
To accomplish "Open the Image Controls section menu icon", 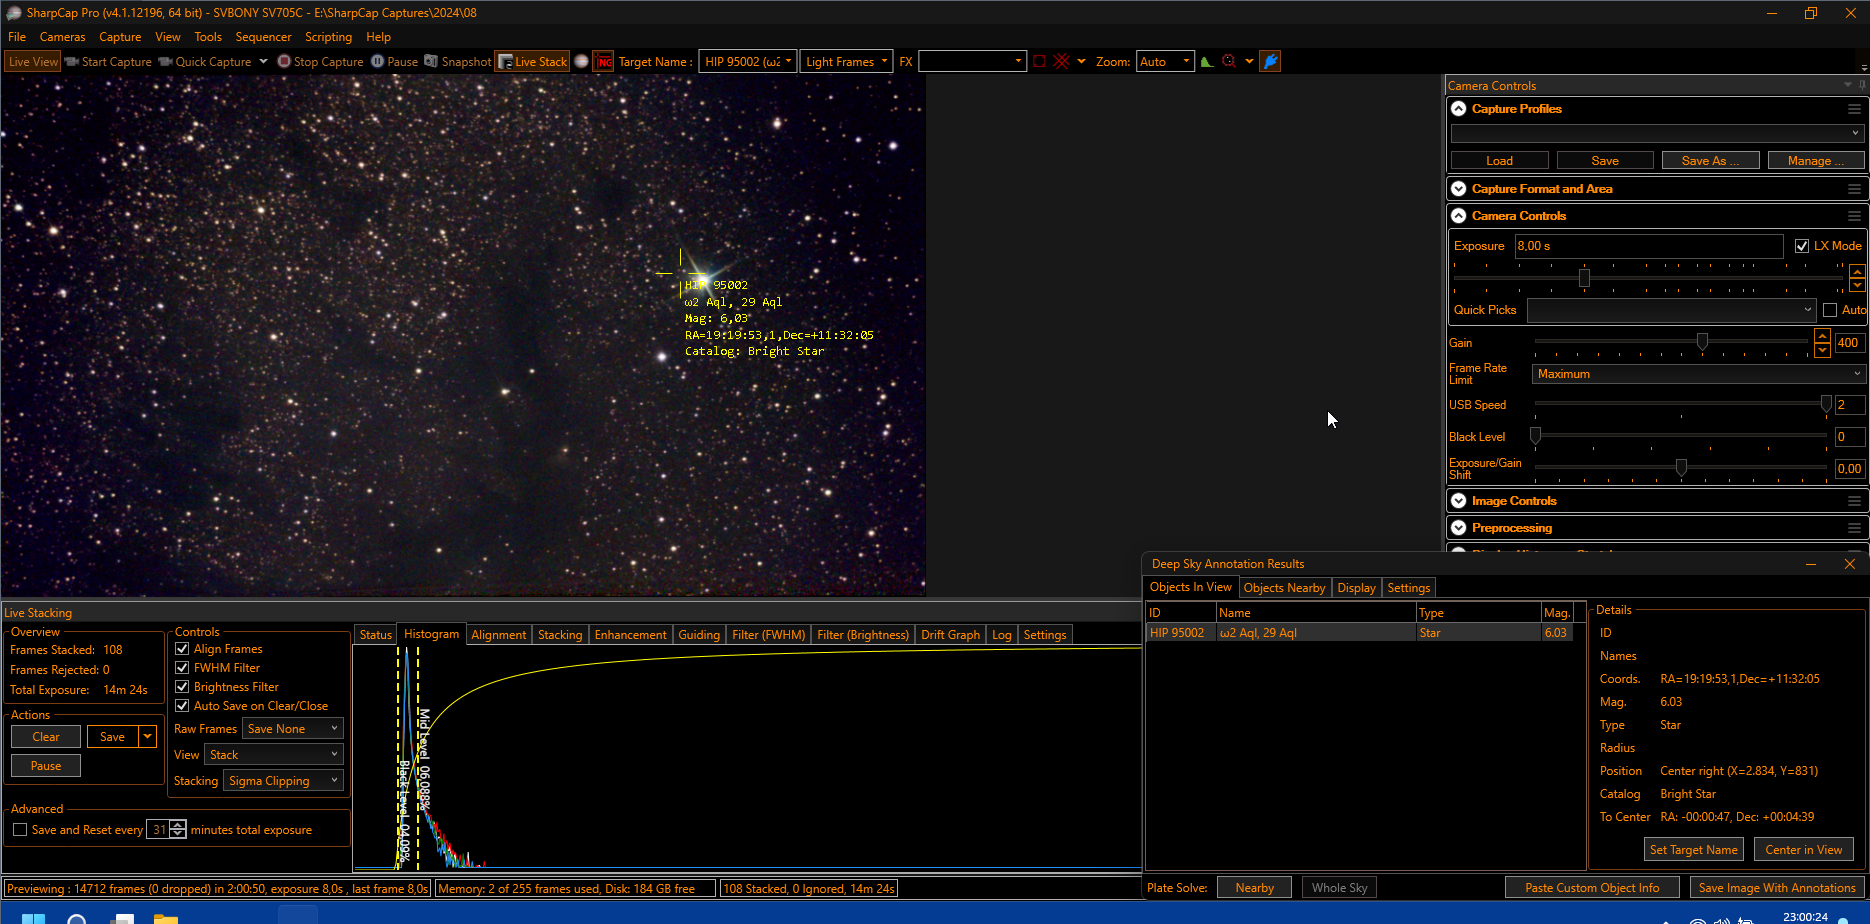I will point(1854,501).
